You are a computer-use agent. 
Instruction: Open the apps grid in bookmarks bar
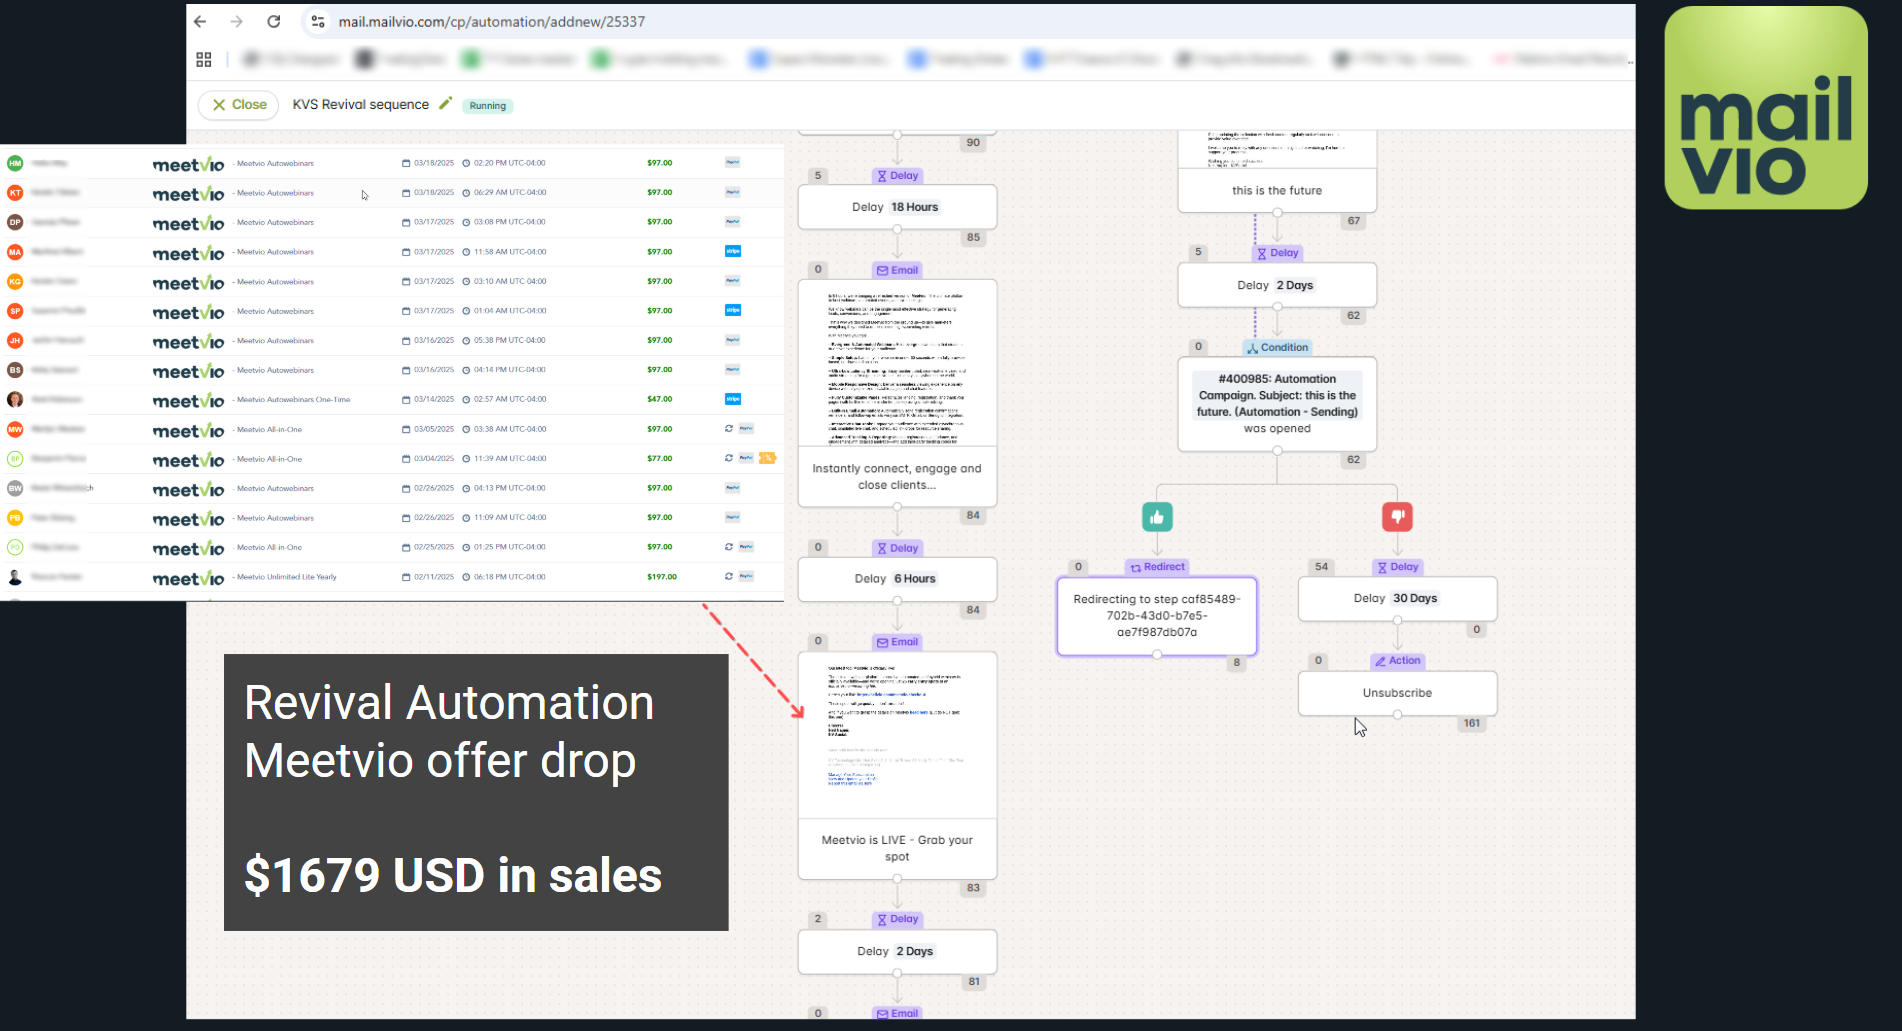(204, 60)
